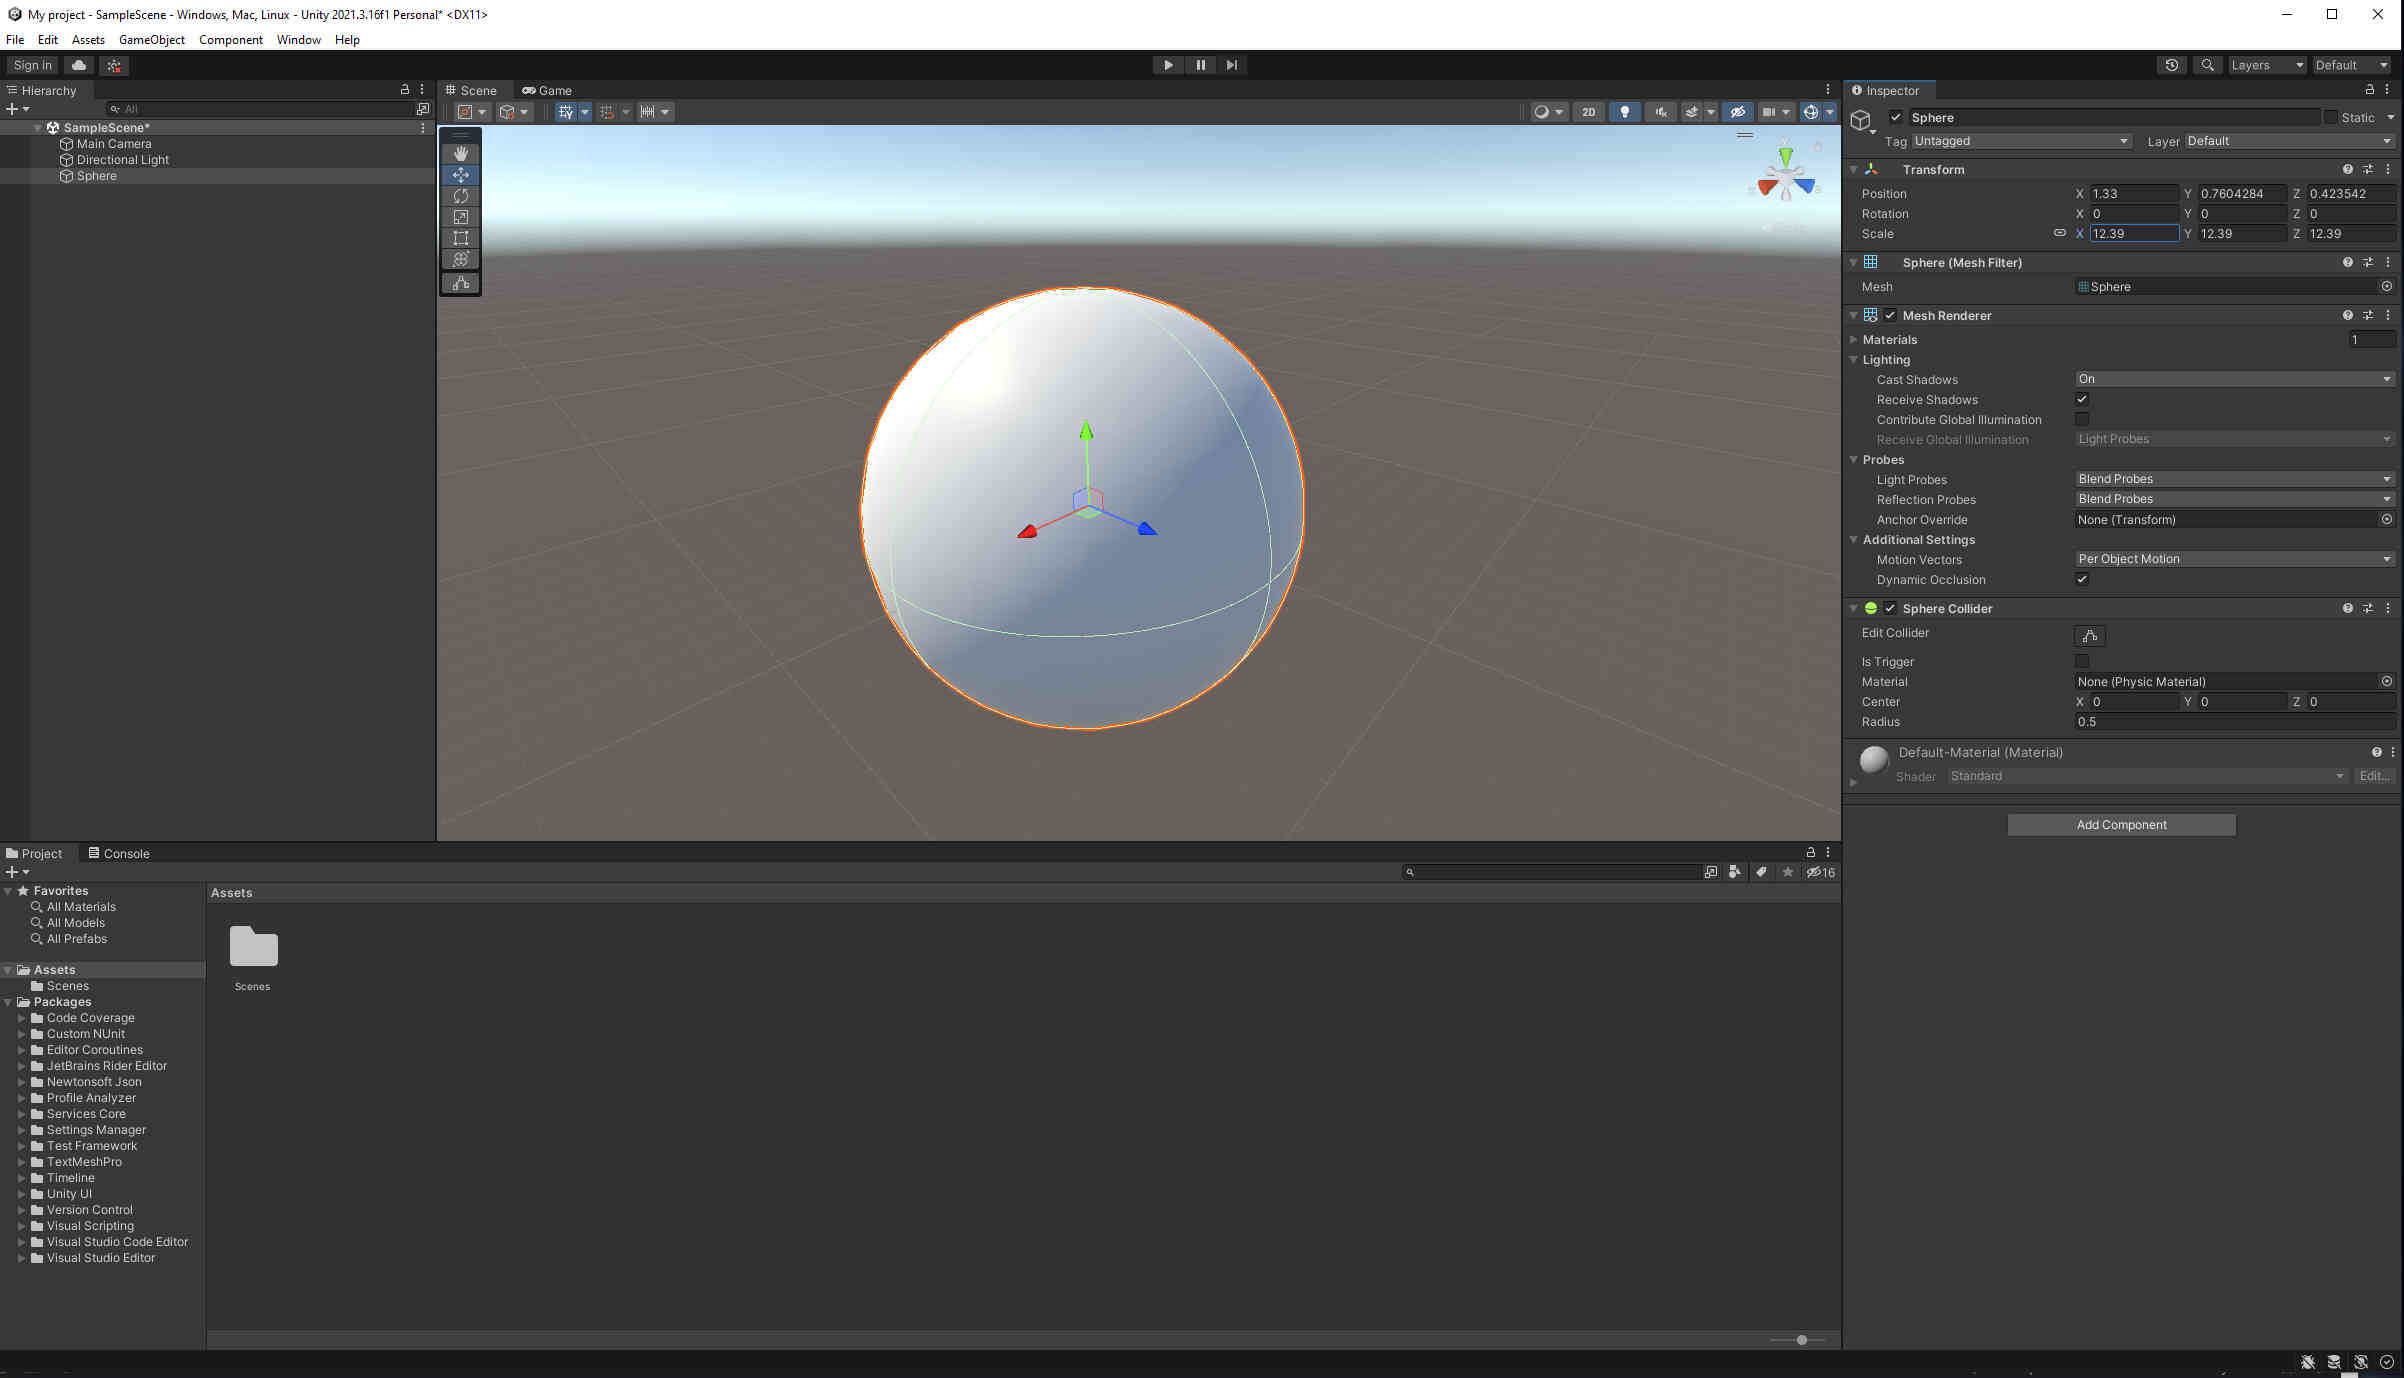The width and height of the screenshot is (2404, 1378).
Task: Toggle scene lighting bulb icon
Action: (x=1624, y=112)
